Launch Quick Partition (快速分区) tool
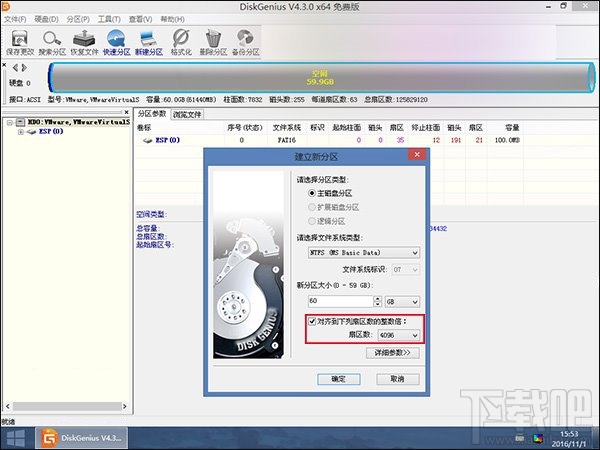The width and height of the screenshot is (600, 450). [x=116, y=43]
